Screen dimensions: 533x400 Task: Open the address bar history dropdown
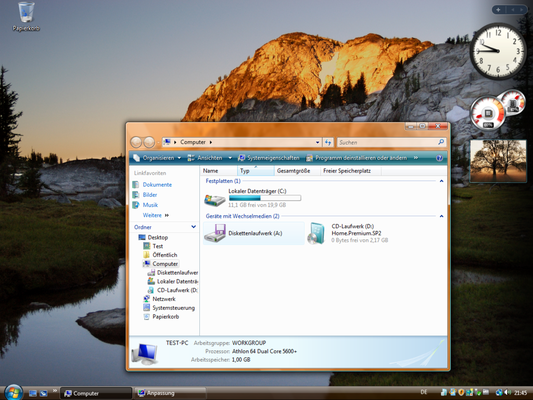(x=317, y=142)
